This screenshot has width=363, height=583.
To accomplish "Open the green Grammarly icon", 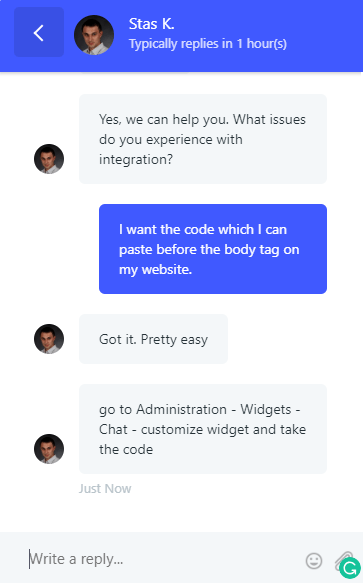I will (x=350, y=568).
